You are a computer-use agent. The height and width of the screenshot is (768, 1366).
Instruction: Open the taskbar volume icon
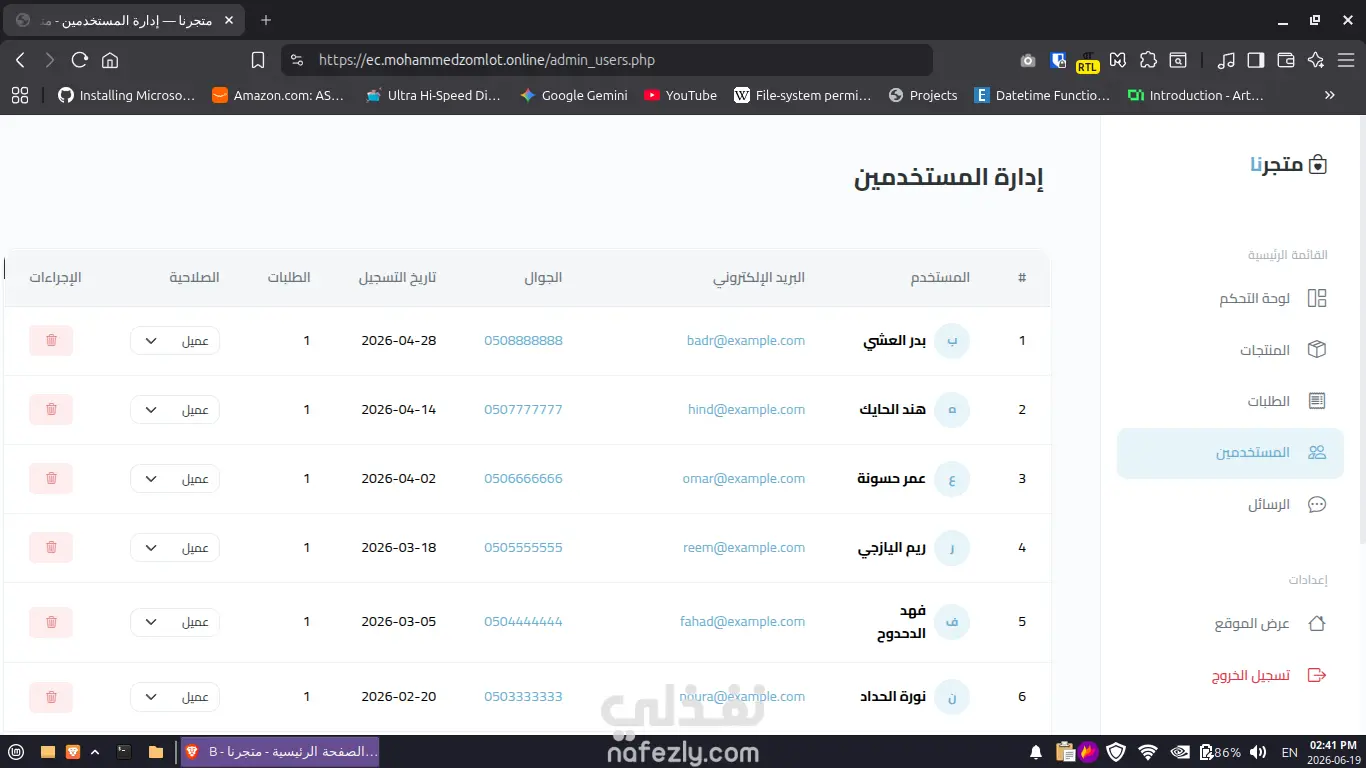coord(1258,752)
